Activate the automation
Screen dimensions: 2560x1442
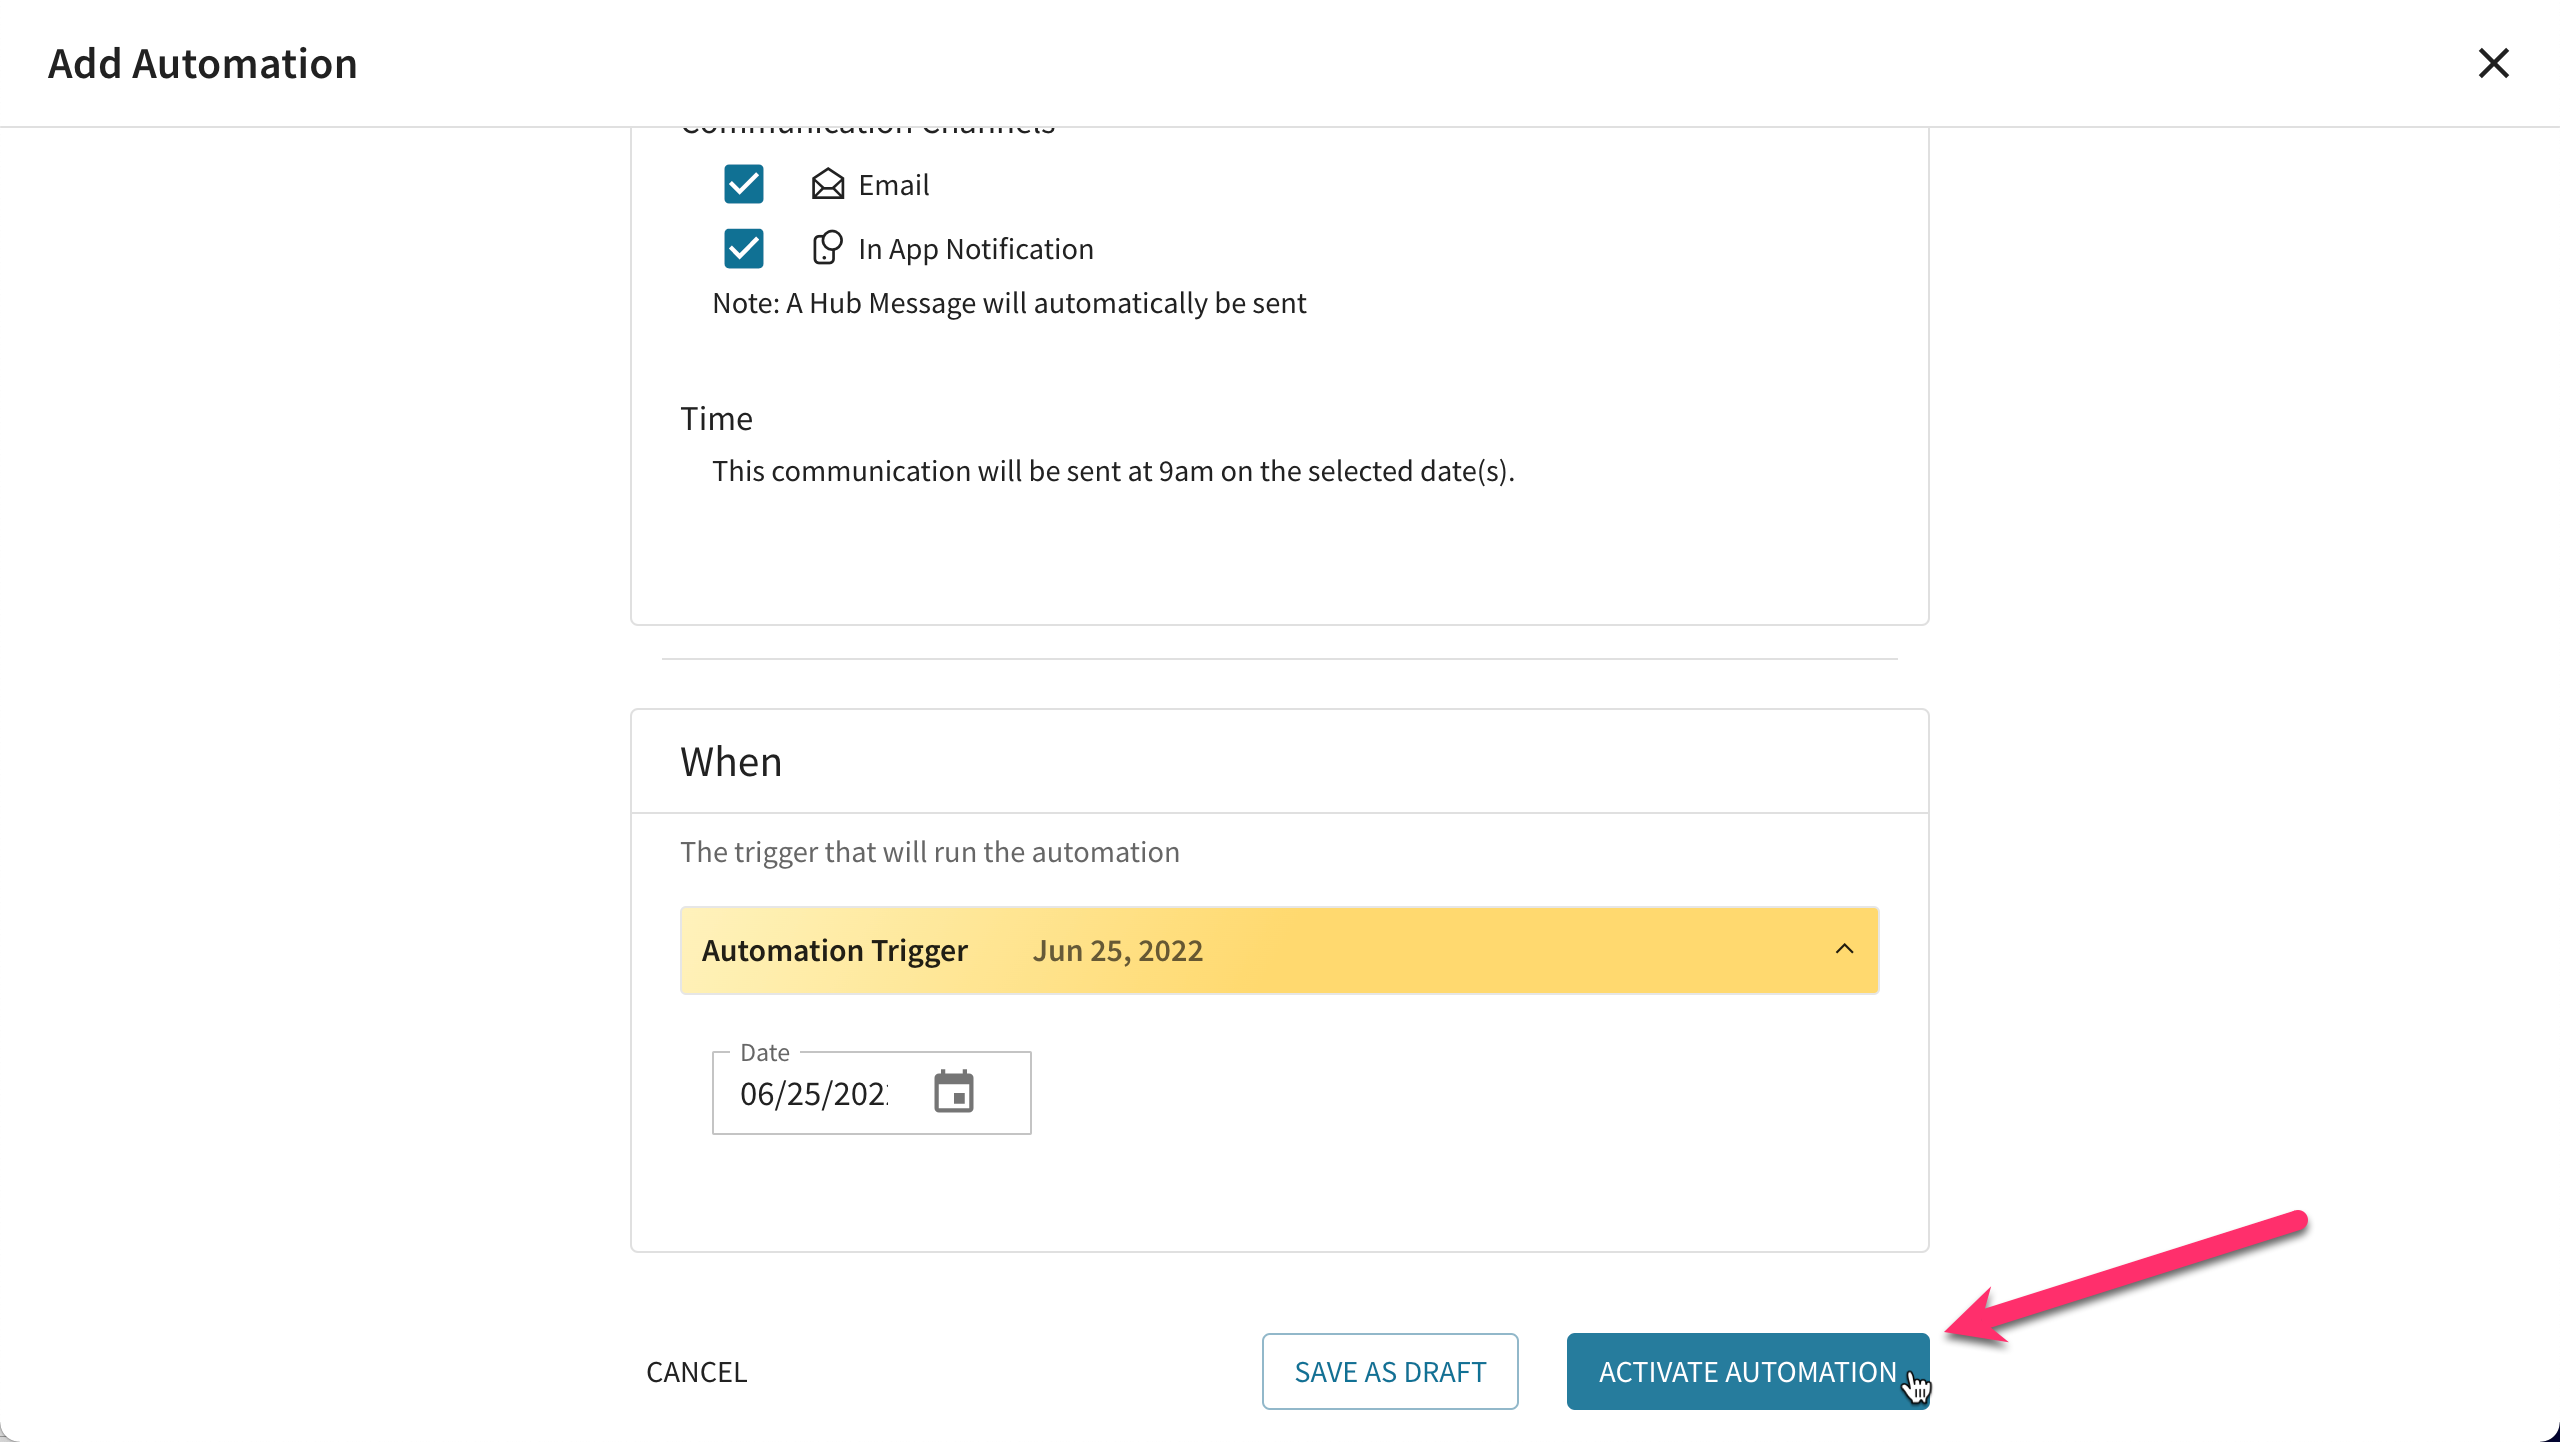pyautogui.click(x=1747, y=1371)
